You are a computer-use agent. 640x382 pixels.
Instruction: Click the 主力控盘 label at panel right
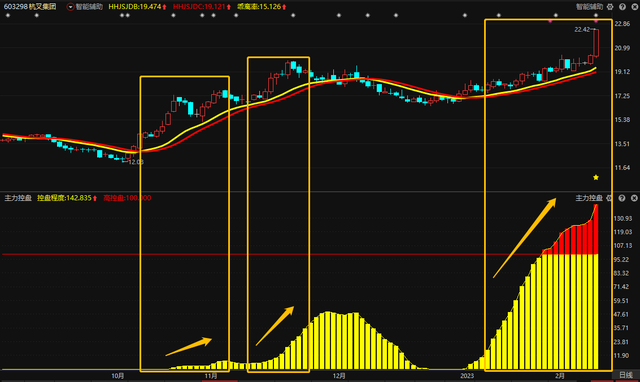coord(589,198)
